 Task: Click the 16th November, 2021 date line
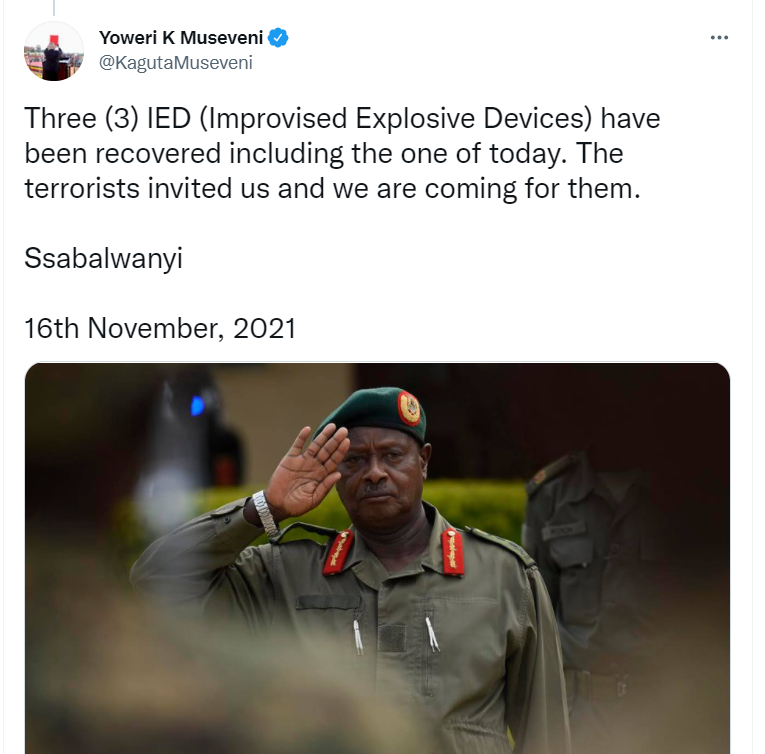coord(160,328)
